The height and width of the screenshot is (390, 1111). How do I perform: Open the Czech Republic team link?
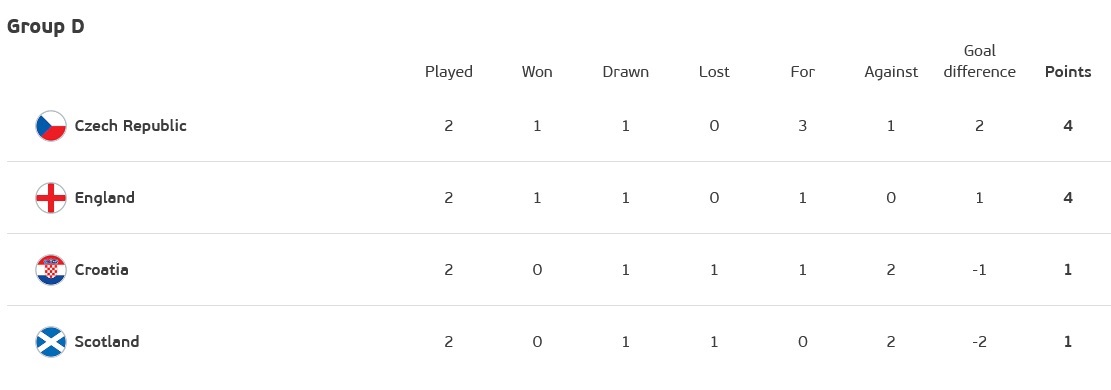(x=130, y=126)
